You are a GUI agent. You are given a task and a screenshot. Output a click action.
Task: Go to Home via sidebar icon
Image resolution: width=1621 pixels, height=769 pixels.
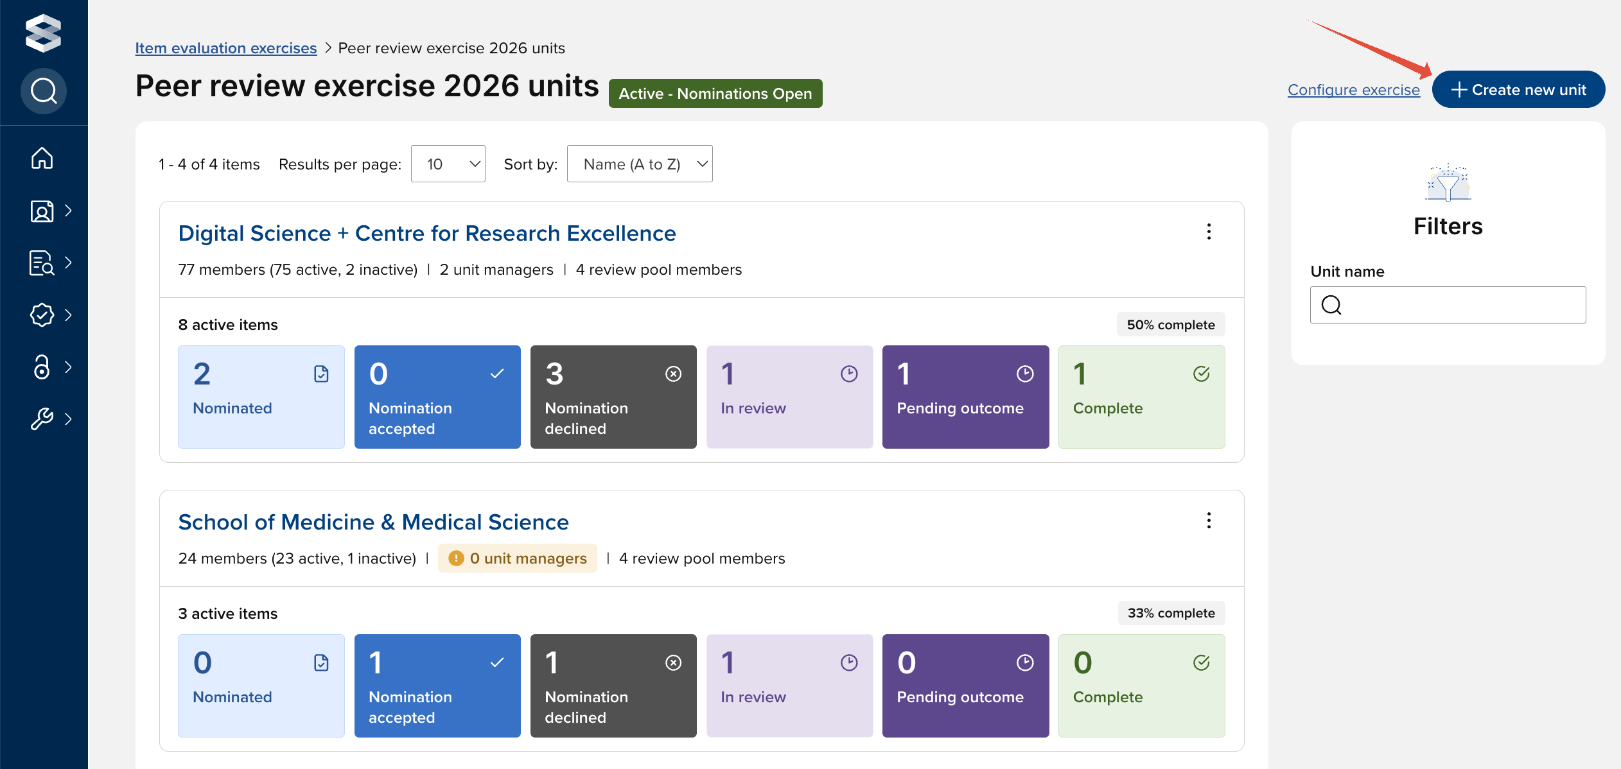(42, 158)
